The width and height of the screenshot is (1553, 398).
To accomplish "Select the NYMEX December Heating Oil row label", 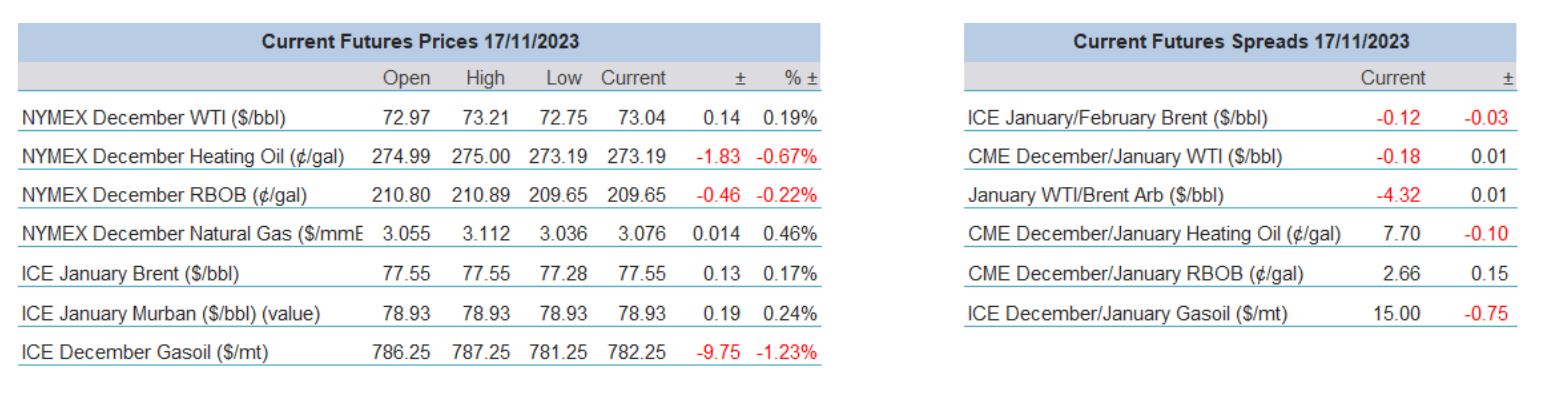I will click(x=184, y=157).
